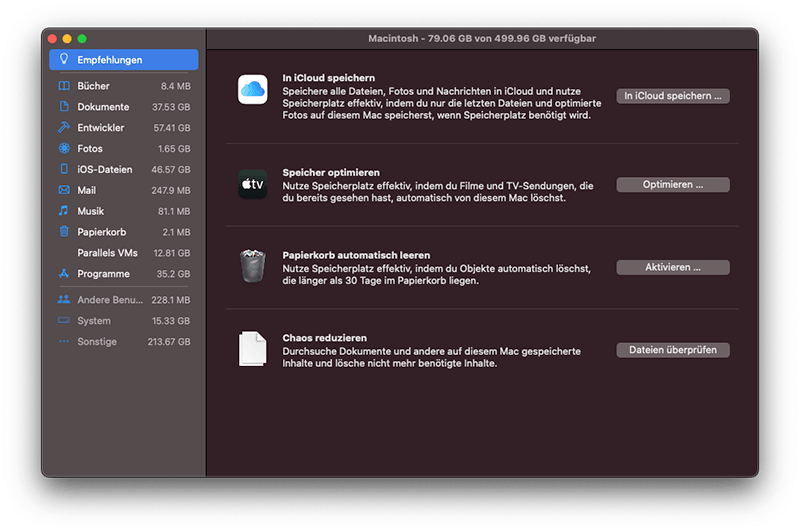This screenshot has width=800, height=532.
Task: Click the Papierkorb automatisch leeren heading
Action: (x=356, y=255)
